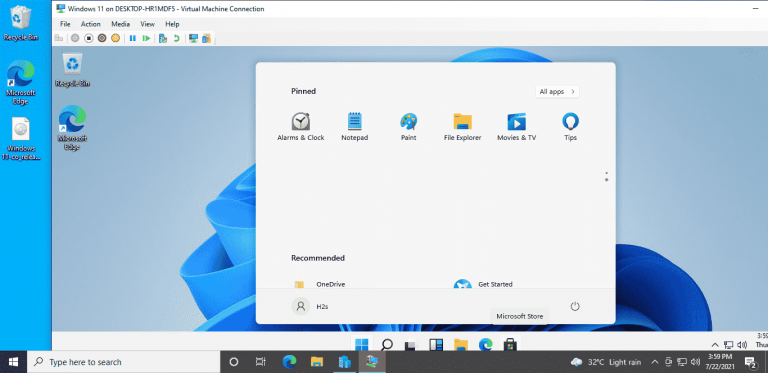
Task: Expand hidden icons in Windows 11 tray
Action: pyautogui.click(x=715, y=345)
